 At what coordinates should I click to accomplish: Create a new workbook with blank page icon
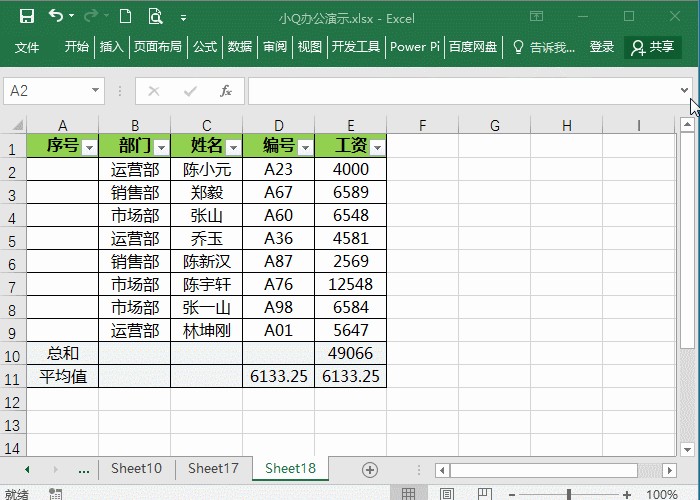[x=125, y=17]
